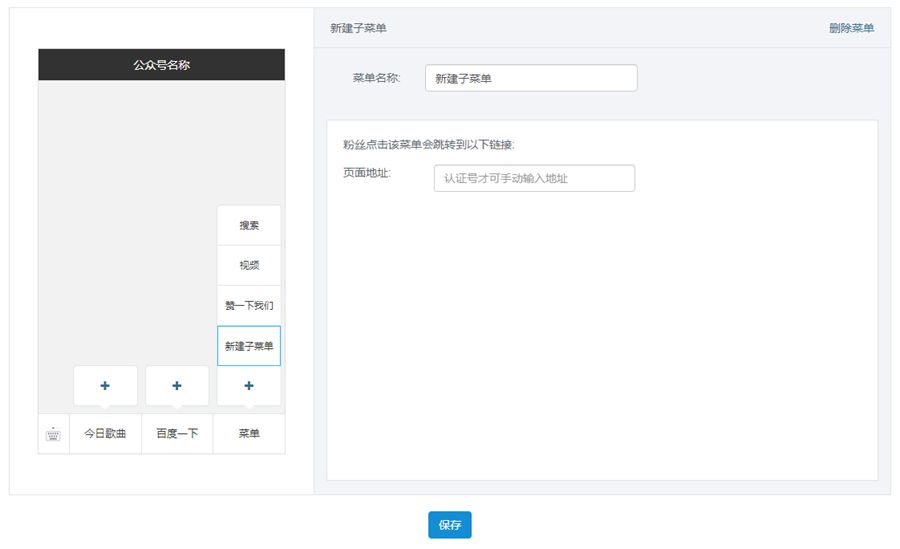Screen dimensions: 900x549
Task: Select the 百度一下 bottom menu
Action: click(177, 434)
